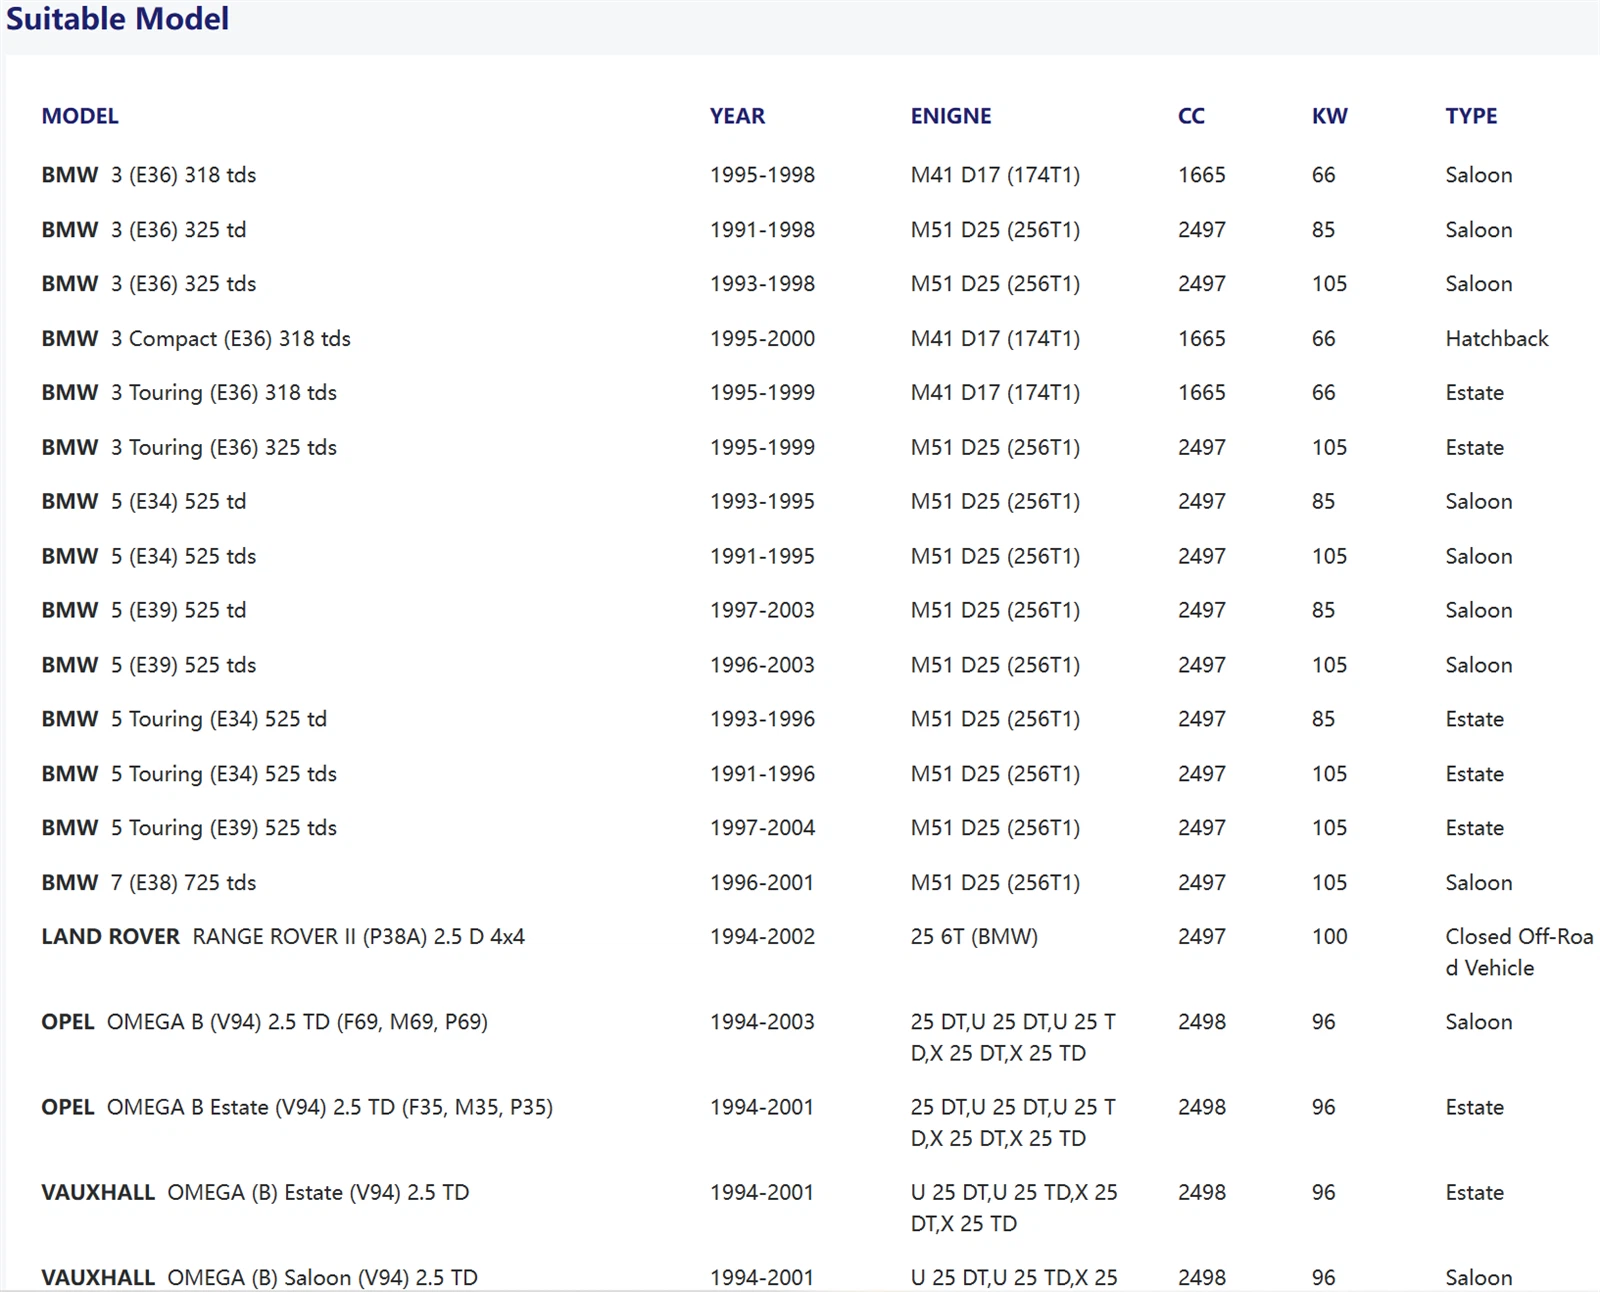
Task: Click CC value 2497 for Range Rover
Action: click(1201, 937)
